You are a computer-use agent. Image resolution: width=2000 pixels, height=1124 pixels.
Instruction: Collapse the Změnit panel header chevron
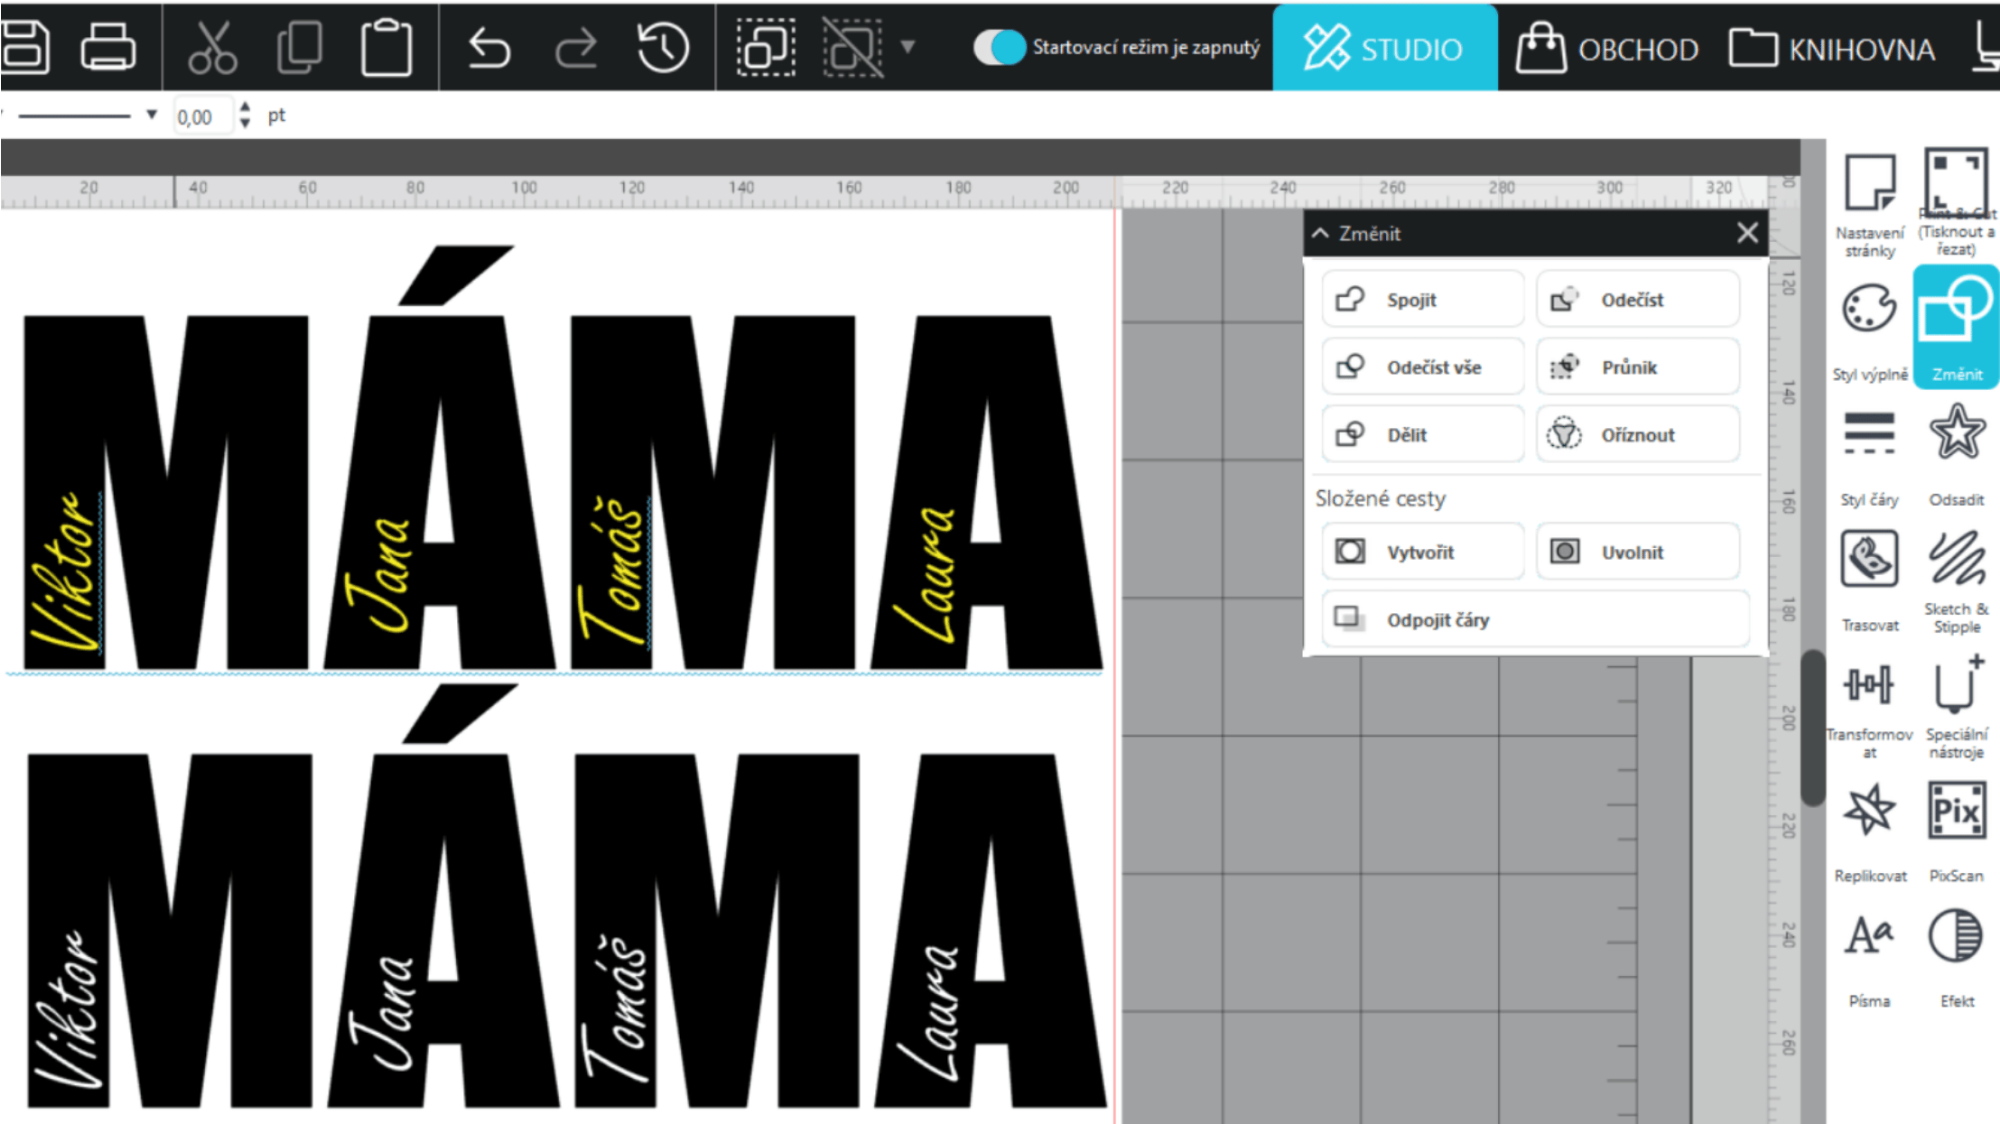pos(1321,233)
